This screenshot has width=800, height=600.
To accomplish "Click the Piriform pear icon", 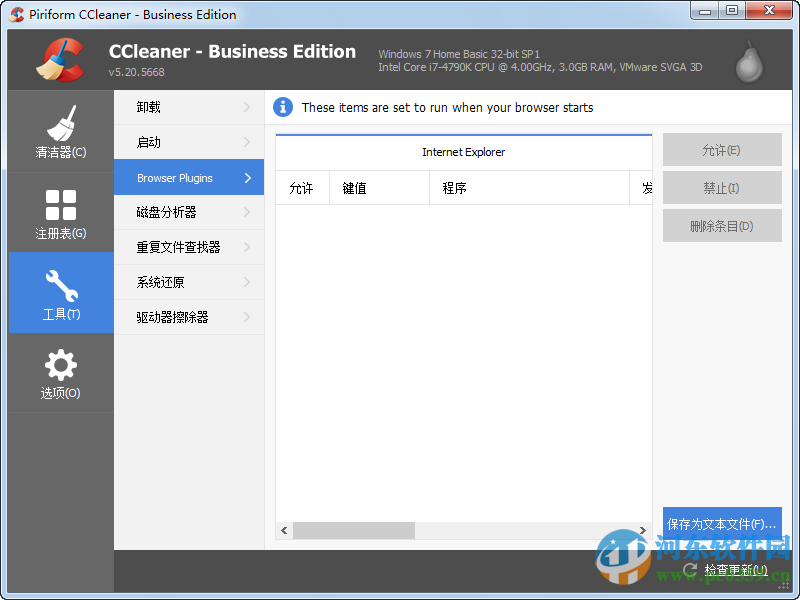I will (749, 62).
